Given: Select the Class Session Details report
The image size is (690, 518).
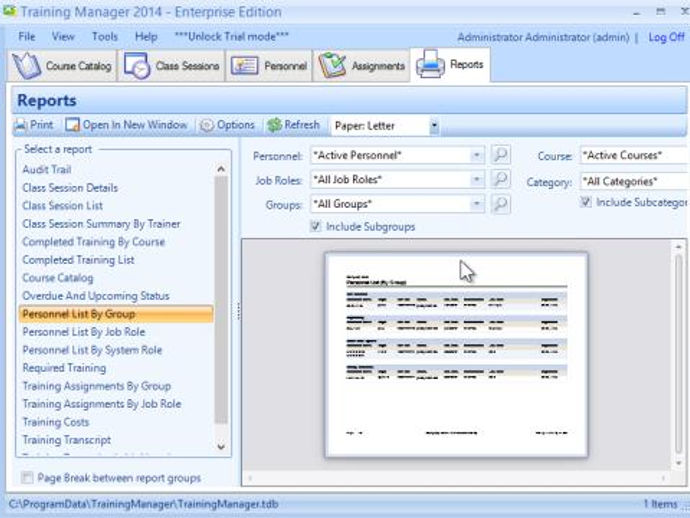Looking at the screenshot, I should [x=70, y=187].
